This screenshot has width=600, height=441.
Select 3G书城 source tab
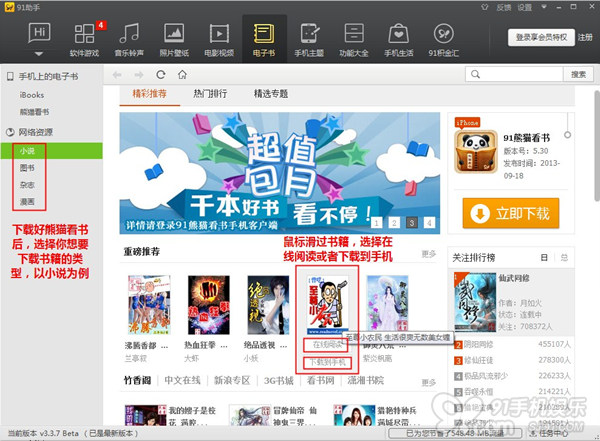pos(279,381)
